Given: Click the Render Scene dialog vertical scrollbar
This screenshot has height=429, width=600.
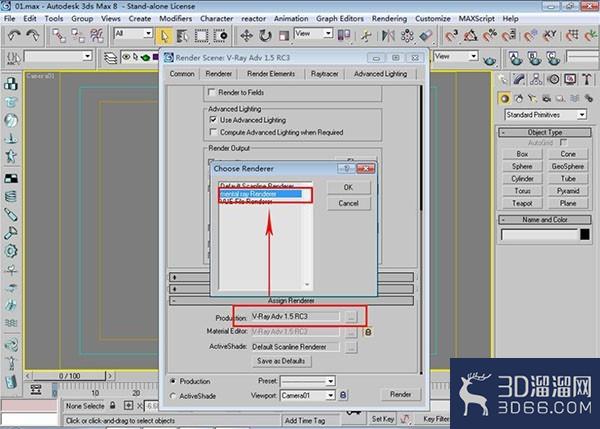Looking at the screenshot, I should tap(421, 147).
